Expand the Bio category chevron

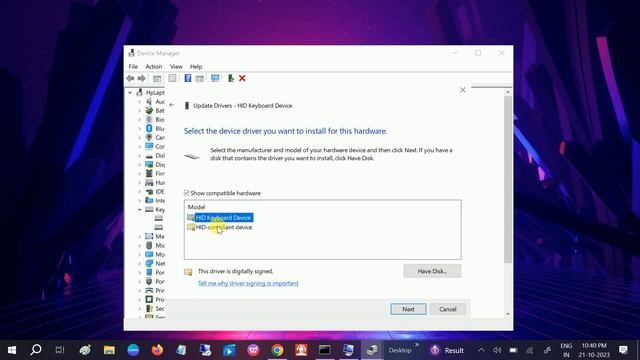(x=139, y=120)
